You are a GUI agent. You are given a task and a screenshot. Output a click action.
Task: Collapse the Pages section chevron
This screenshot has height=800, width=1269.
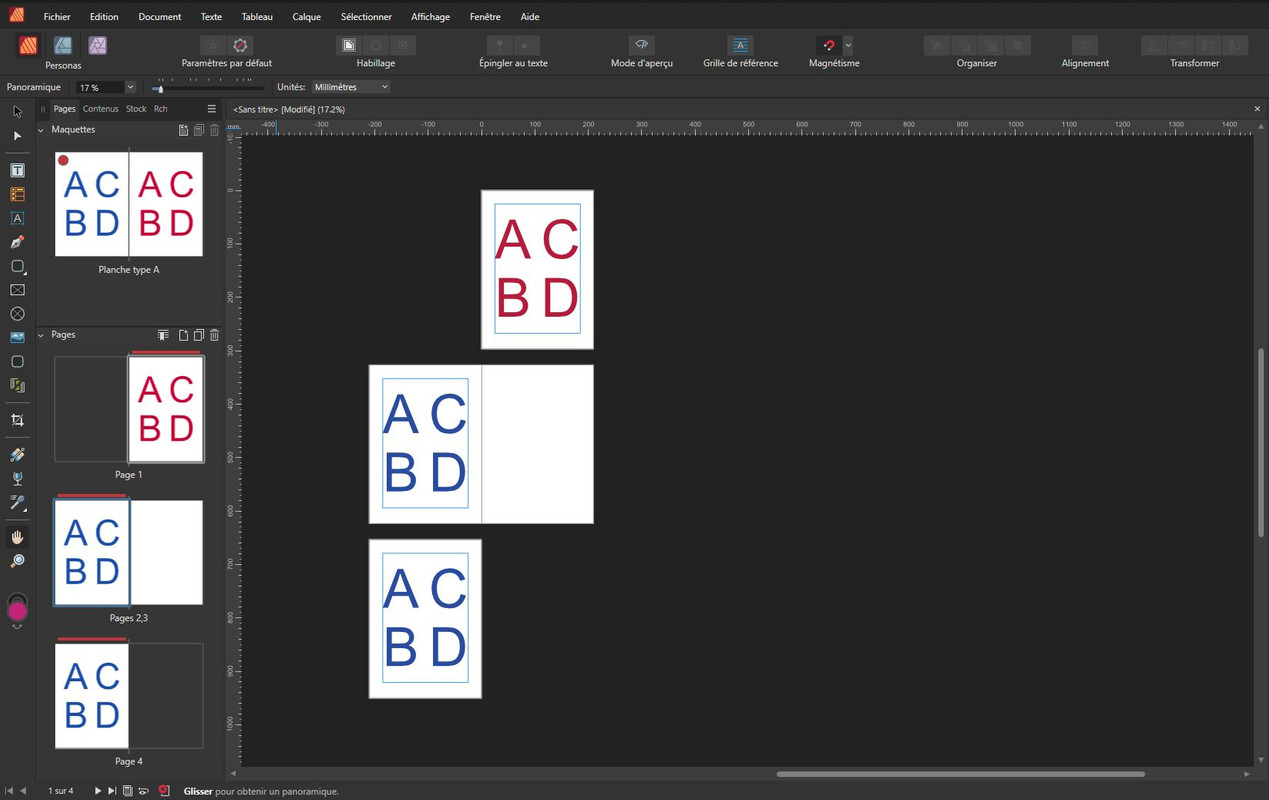point(41,335)
